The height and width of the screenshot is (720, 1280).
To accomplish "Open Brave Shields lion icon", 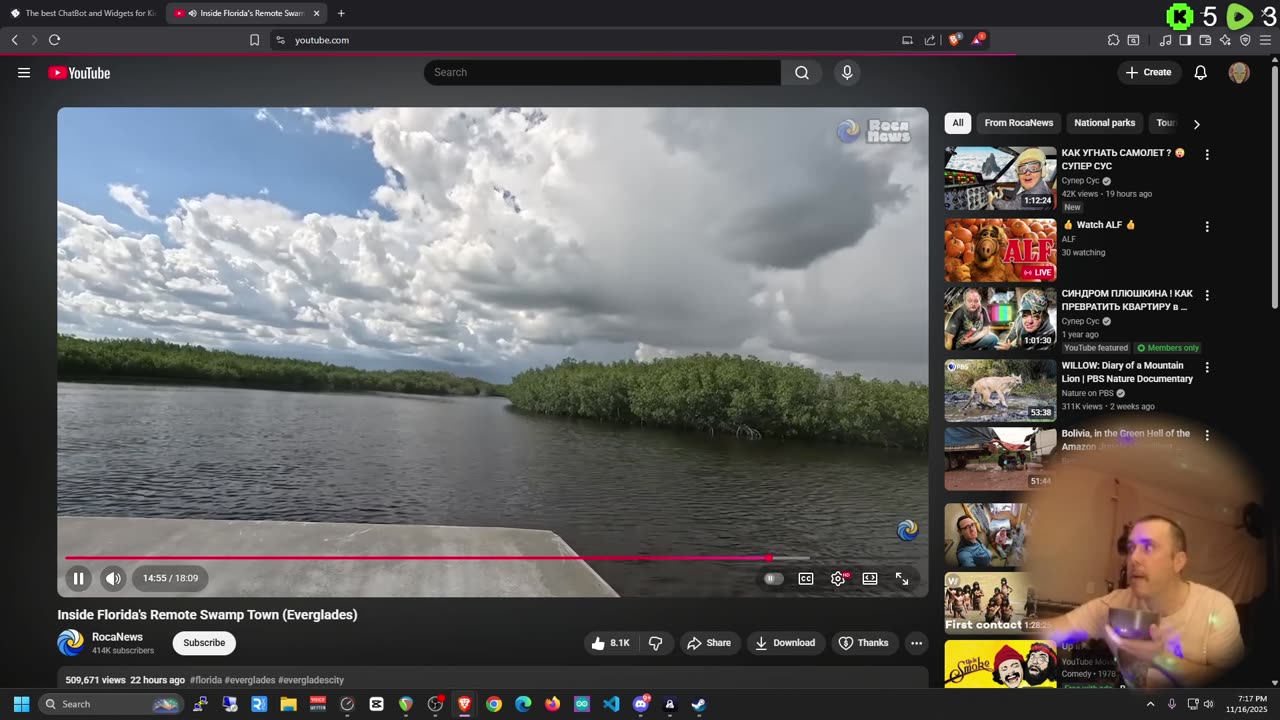I will pos(955,40).
